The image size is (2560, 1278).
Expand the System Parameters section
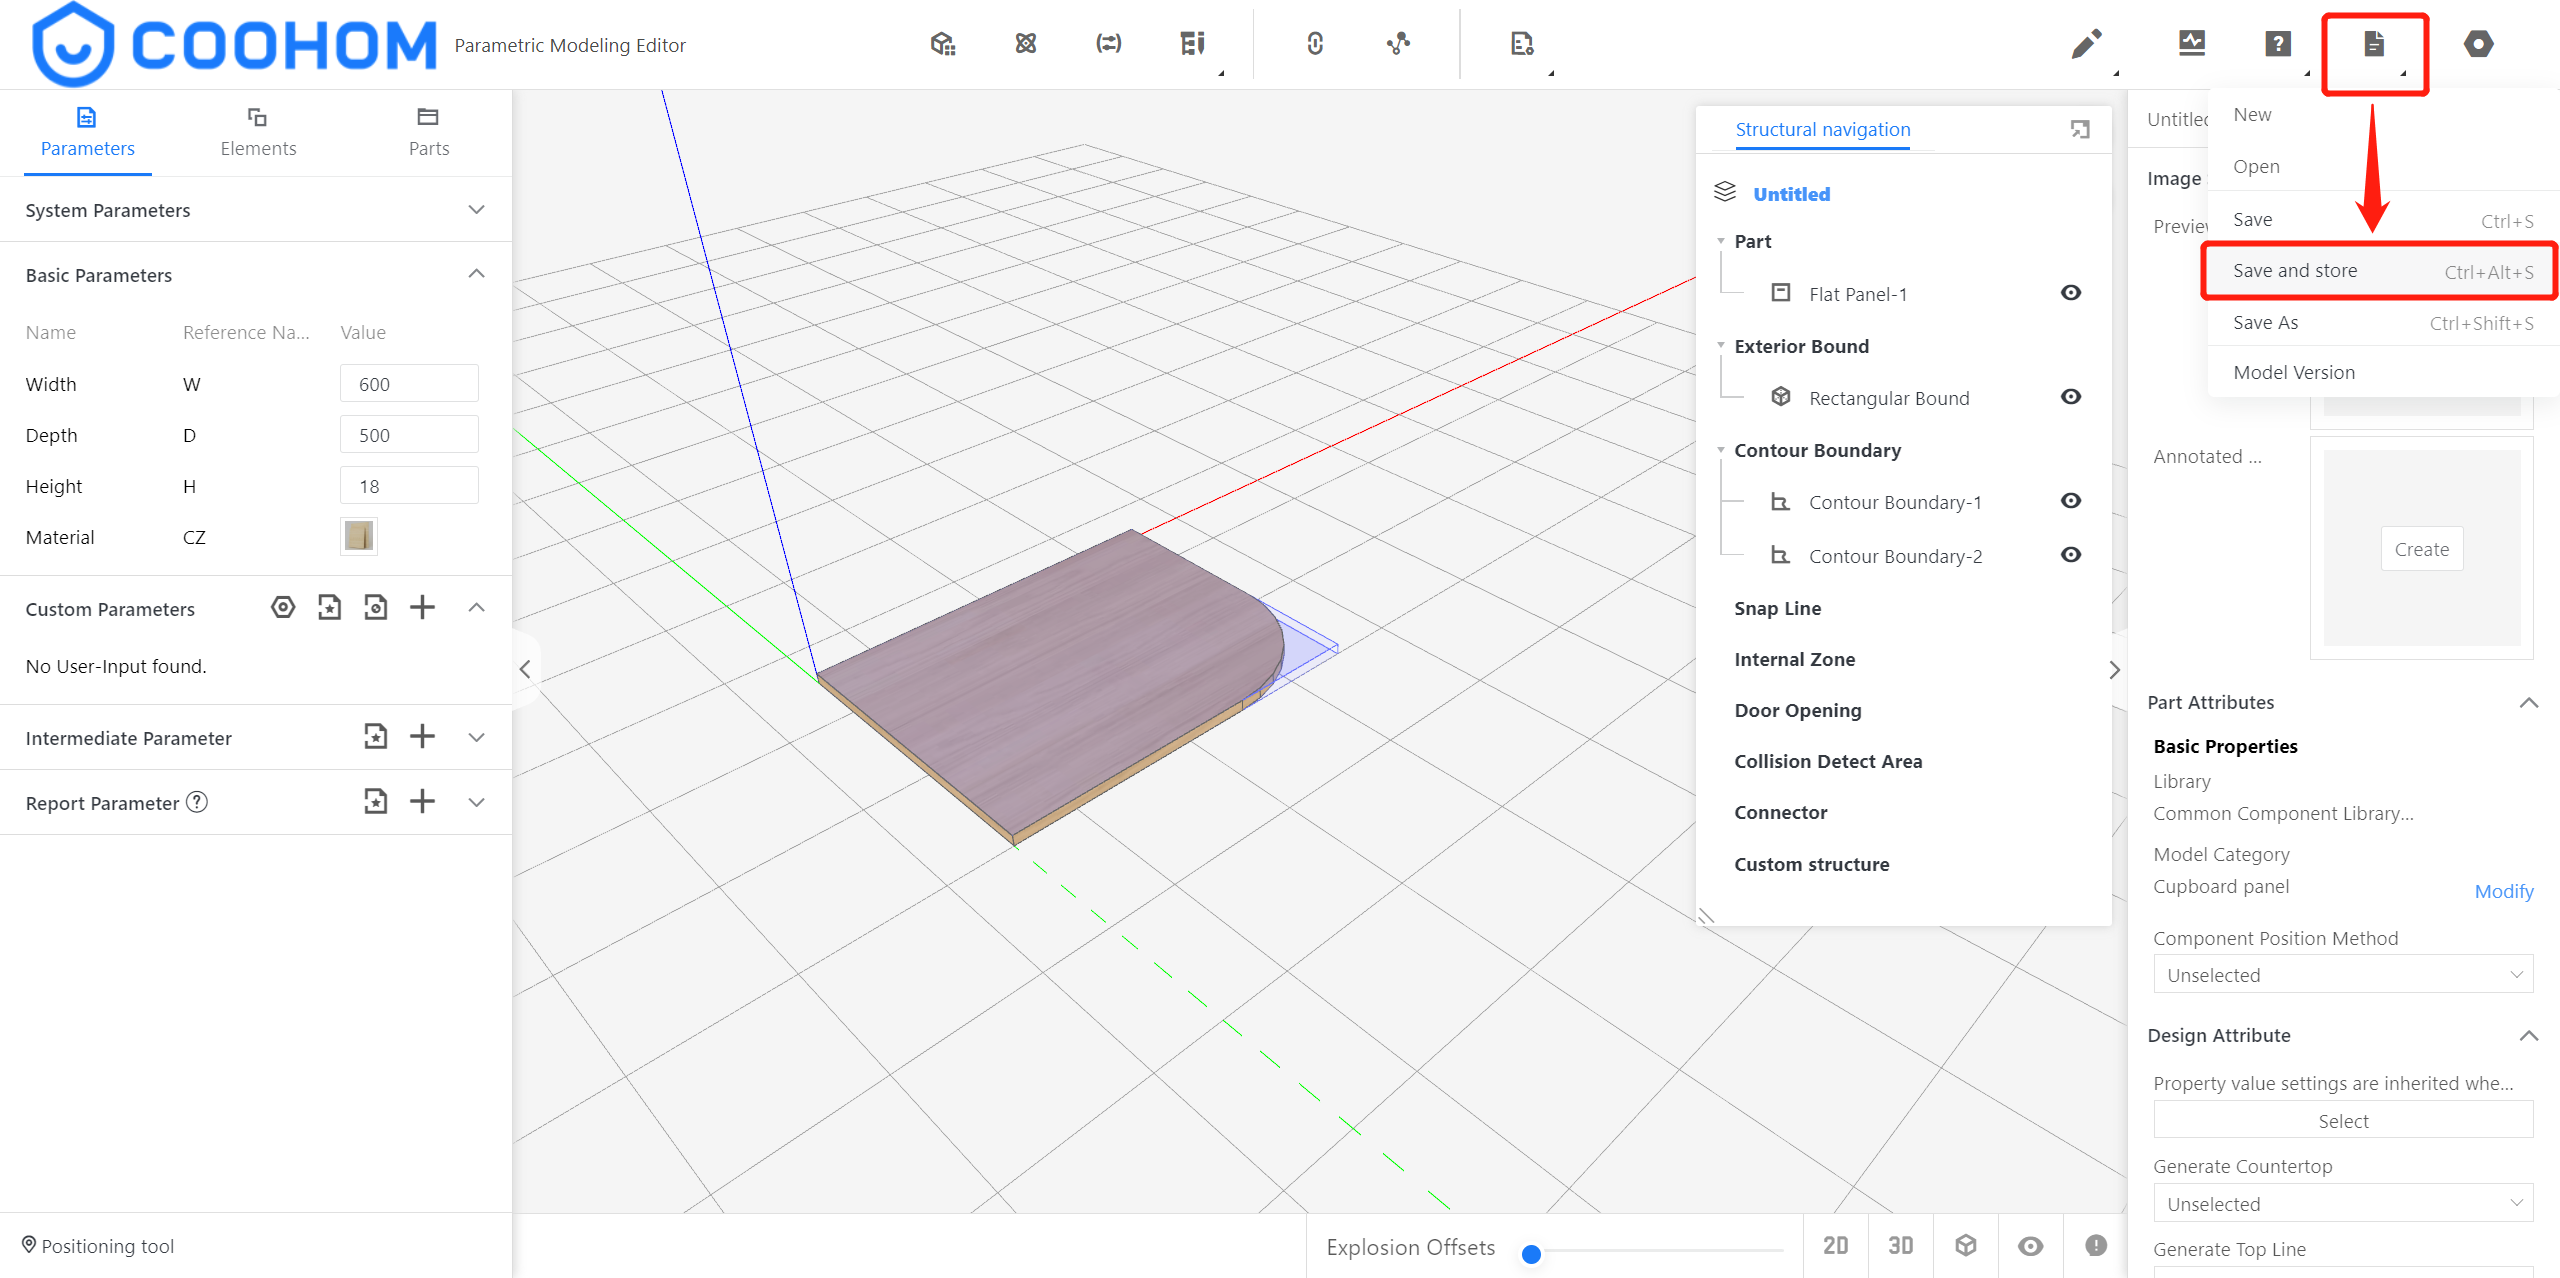point(476,210)
